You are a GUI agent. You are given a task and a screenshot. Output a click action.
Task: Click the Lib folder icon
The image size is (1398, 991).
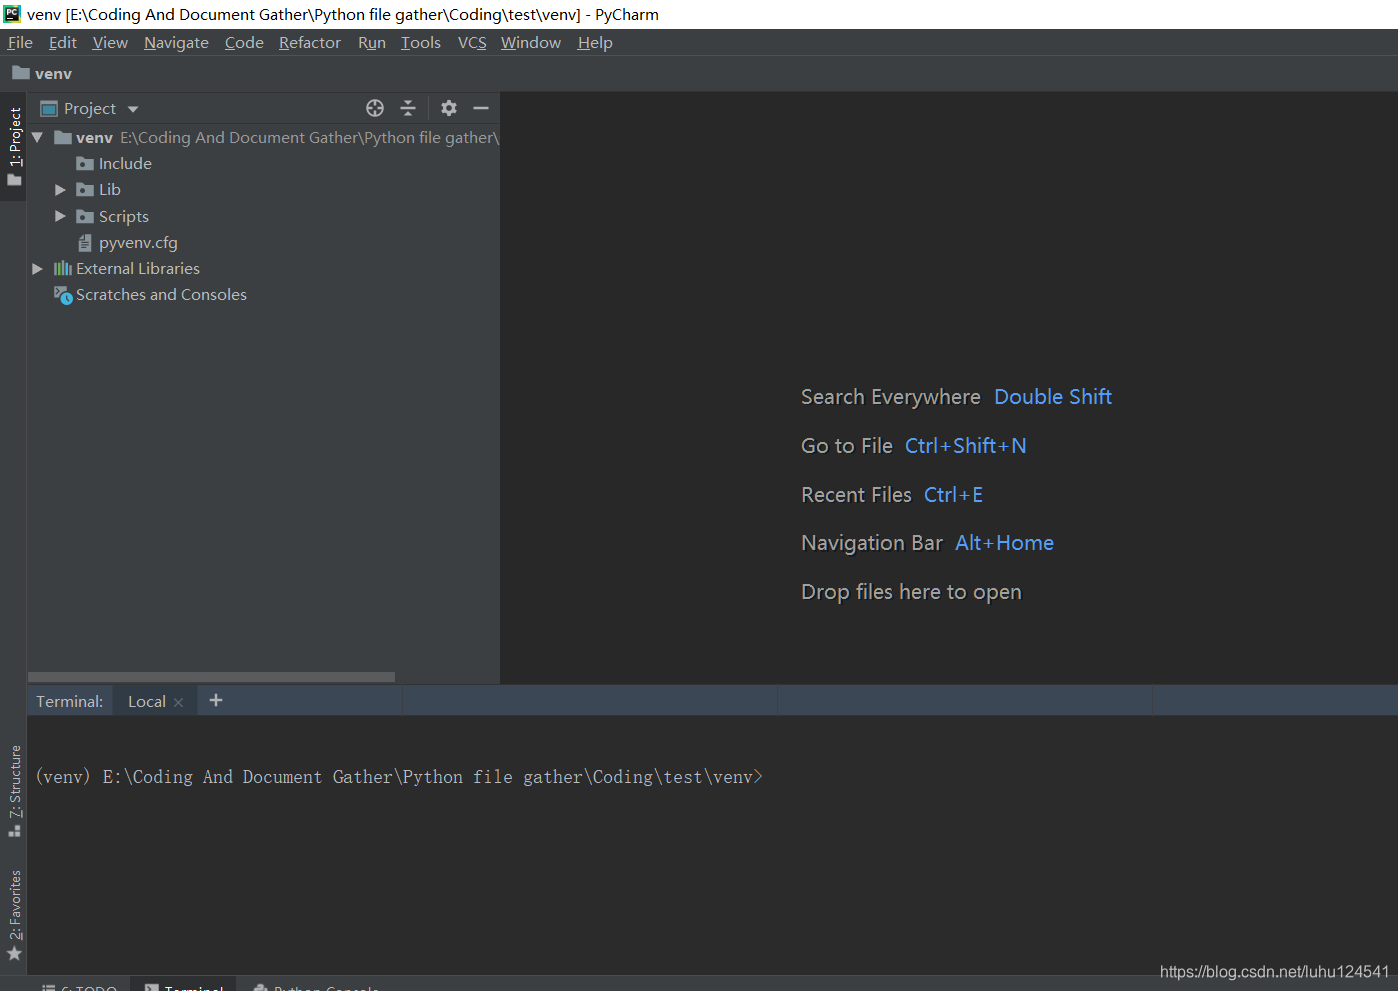pyautogui.click(x=85, y=190)
